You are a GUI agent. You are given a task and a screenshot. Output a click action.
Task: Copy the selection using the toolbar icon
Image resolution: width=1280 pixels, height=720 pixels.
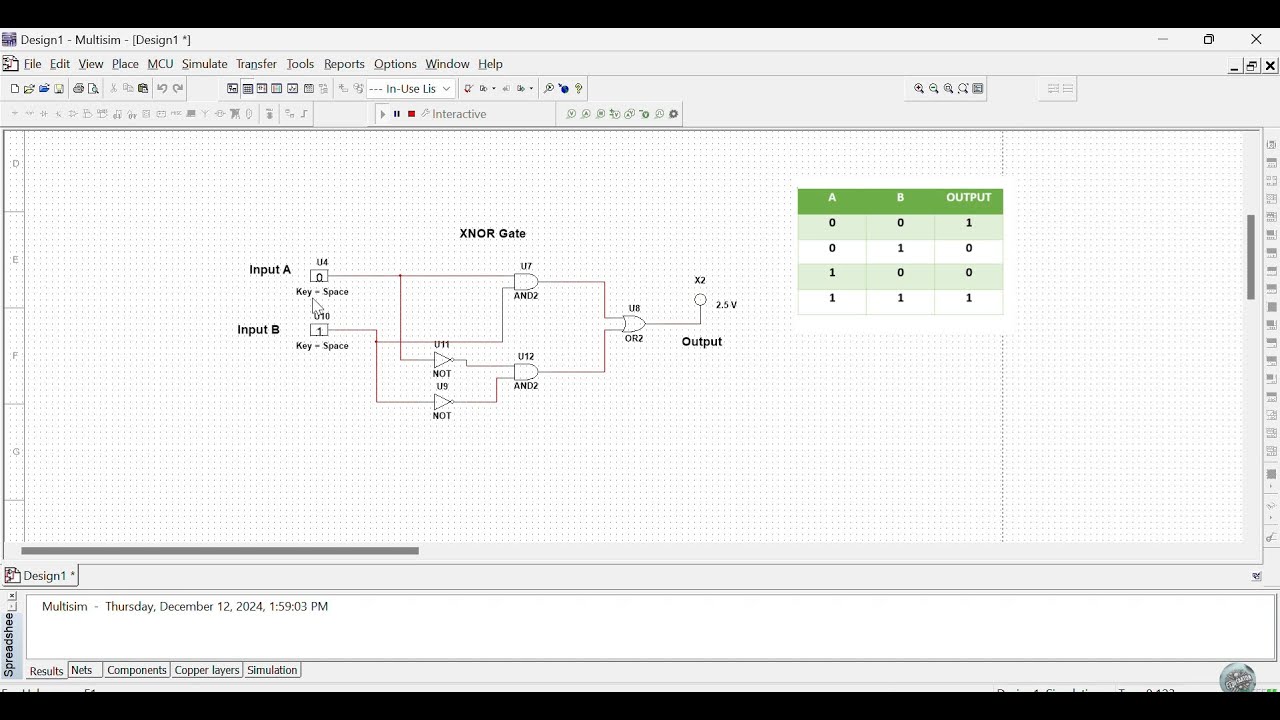pos(128,89)
